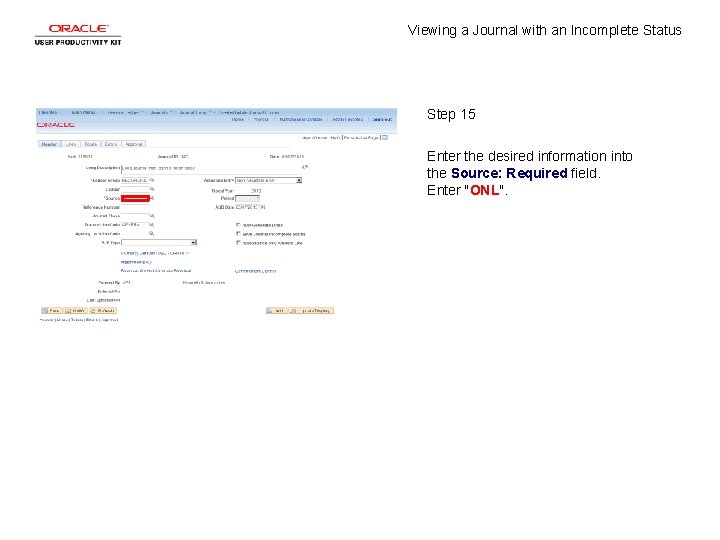Open the Commitment Control link
The width and height of the screenshot is (720, 540).
(255, 271)
